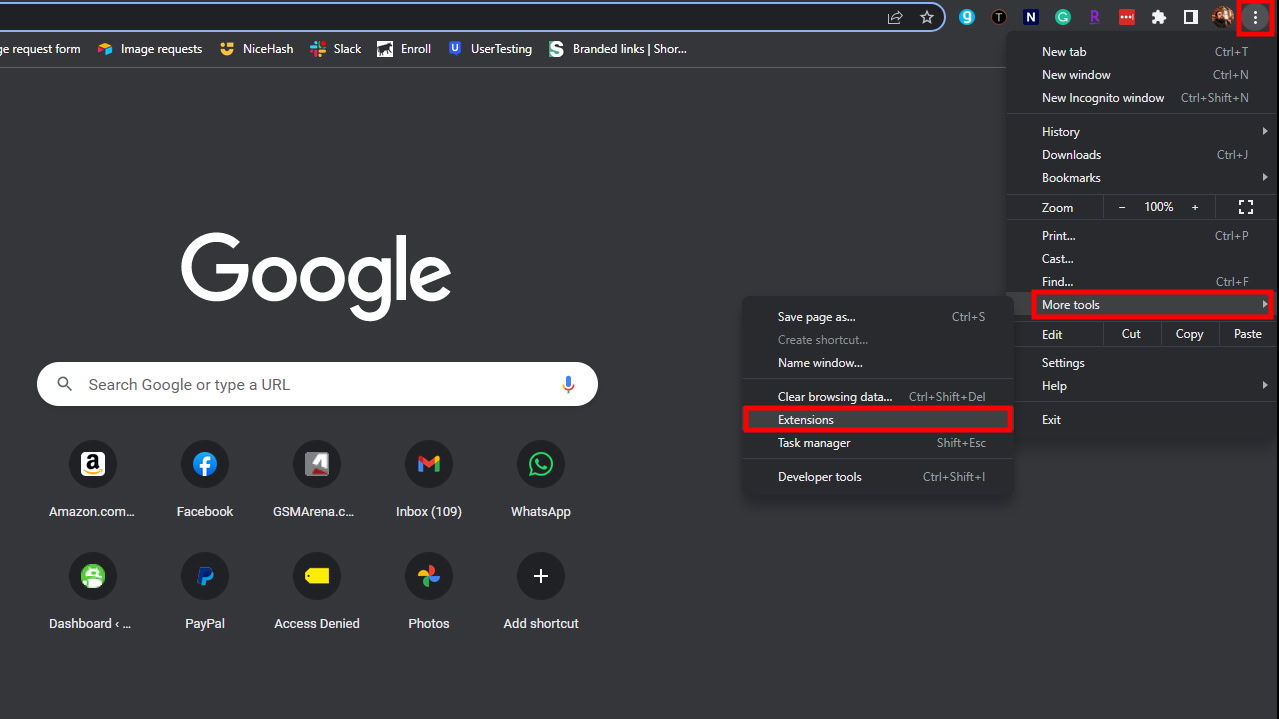This screenshot has height=719, width=1279.
Task: Open the Access Denied shortcut tile
Action: pos(317,592)
